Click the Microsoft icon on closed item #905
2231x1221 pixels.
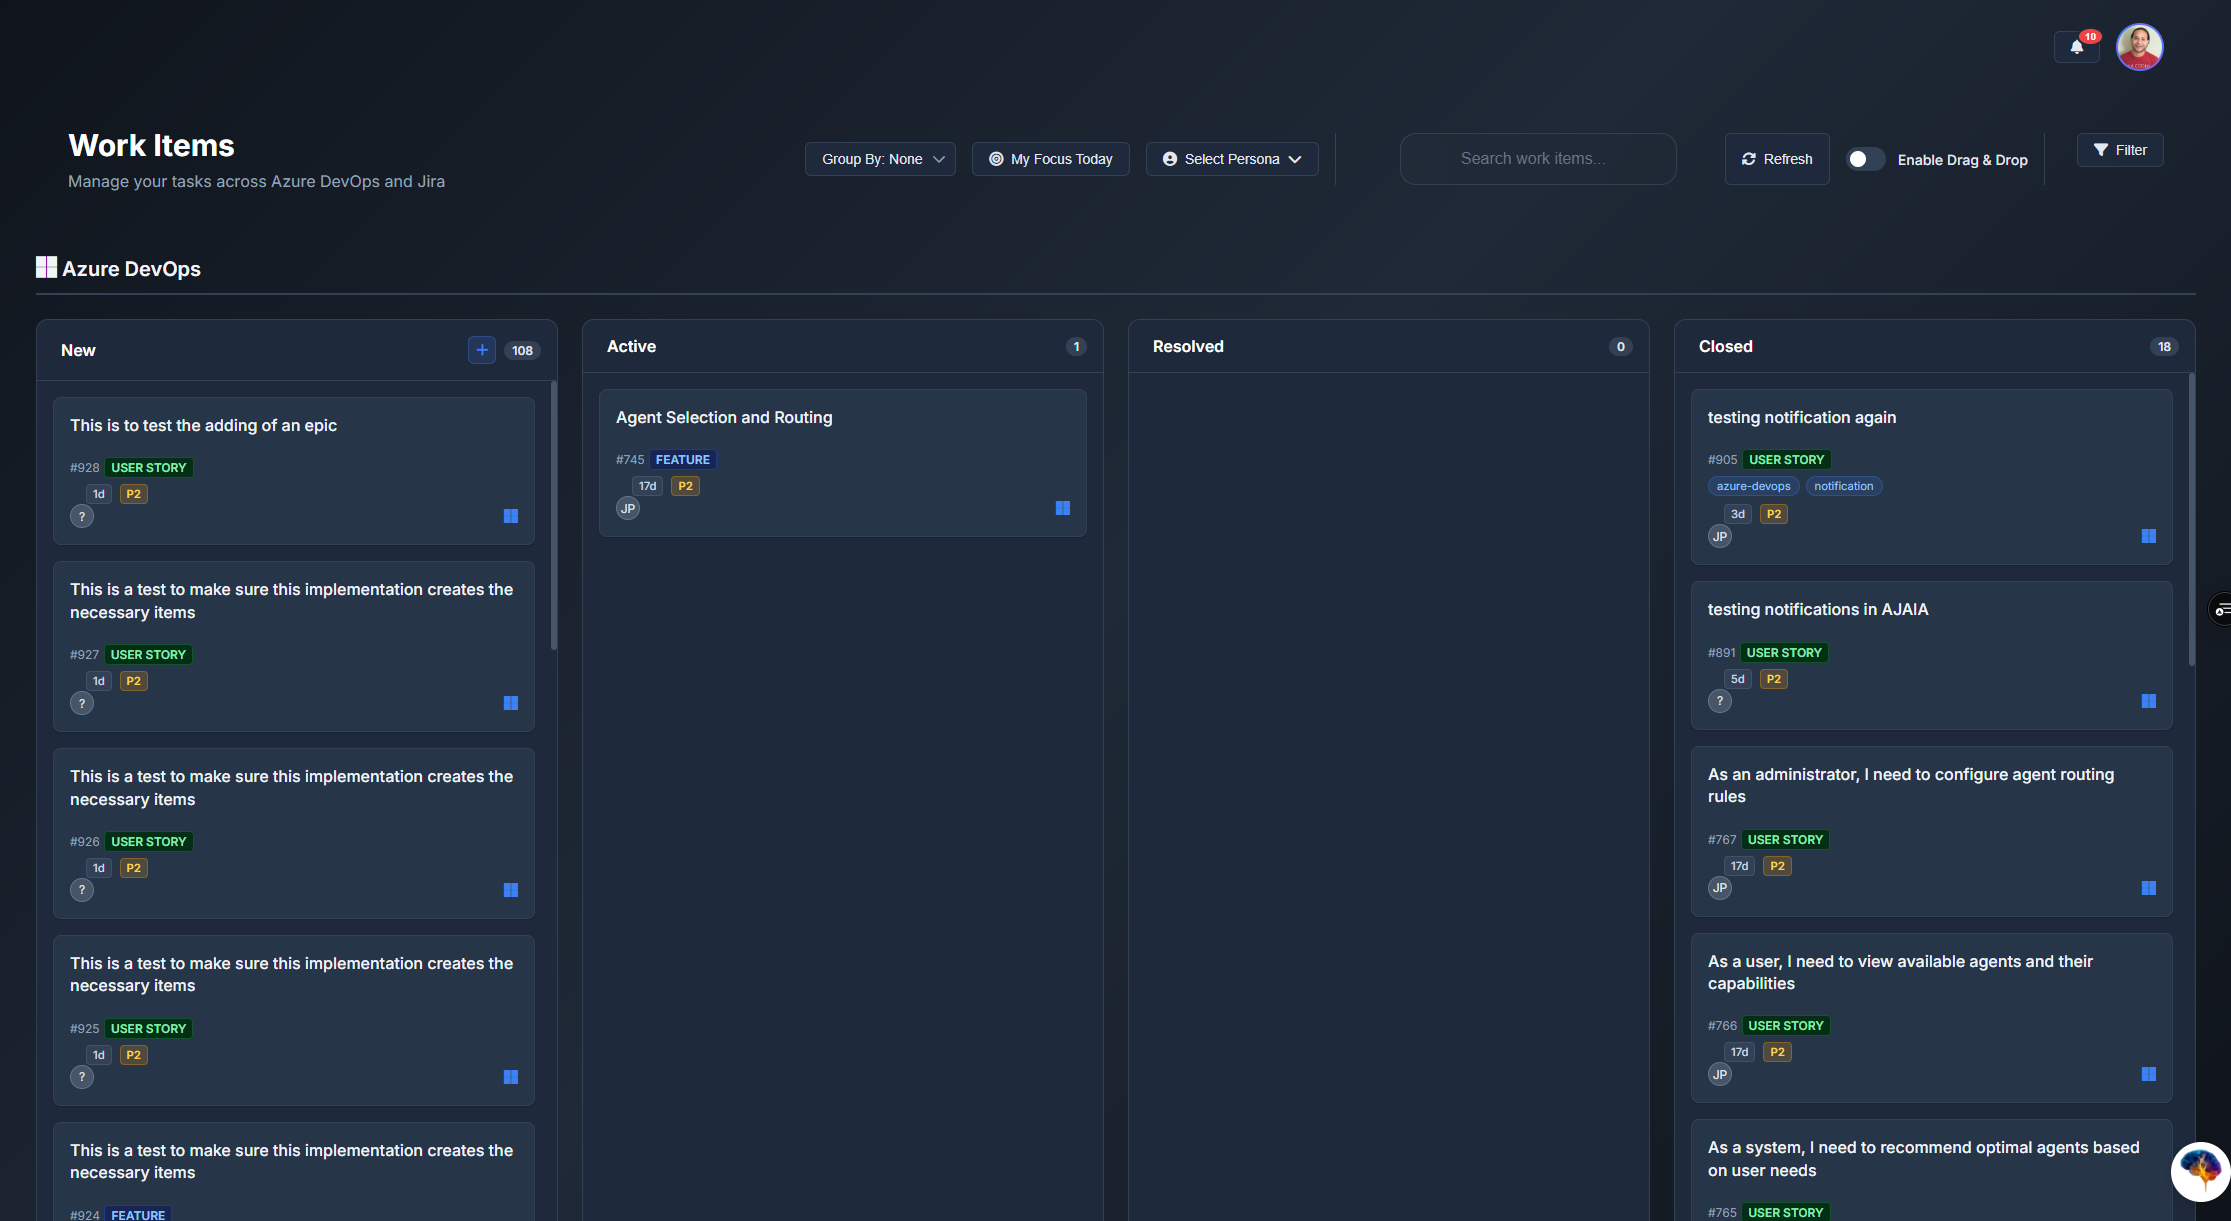coord(2149,536)
